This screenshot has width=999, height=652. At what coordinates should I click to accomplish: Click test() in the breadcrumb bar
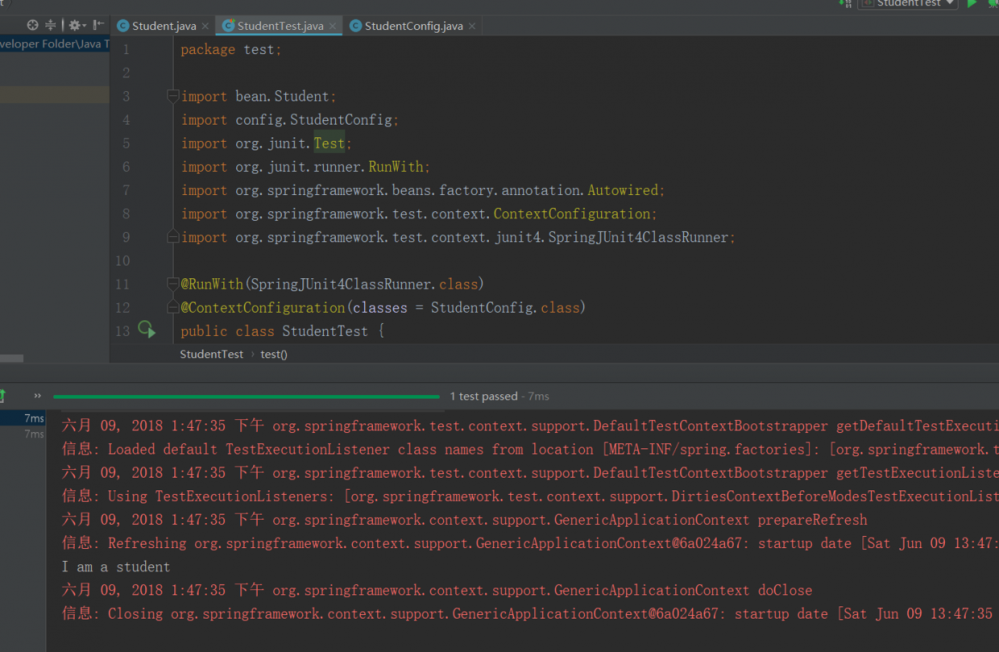(x=274, y=354)
